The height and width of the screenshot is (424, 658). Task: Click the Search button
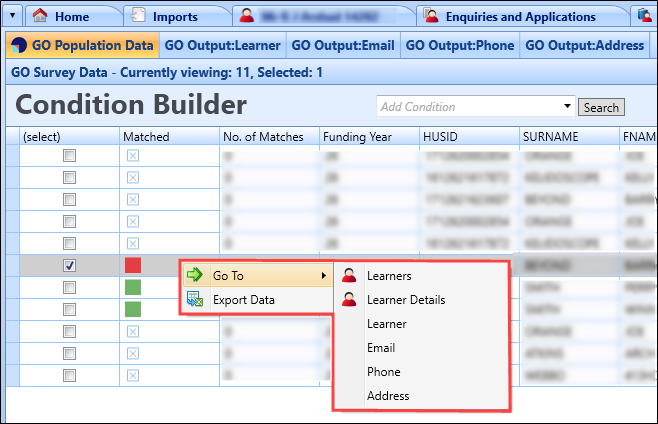tap(601, 107)
